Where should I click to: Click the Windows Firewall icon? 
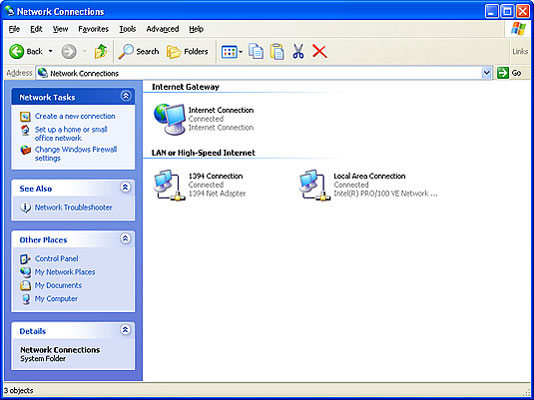pyautogui.click(x=25, y=150)
